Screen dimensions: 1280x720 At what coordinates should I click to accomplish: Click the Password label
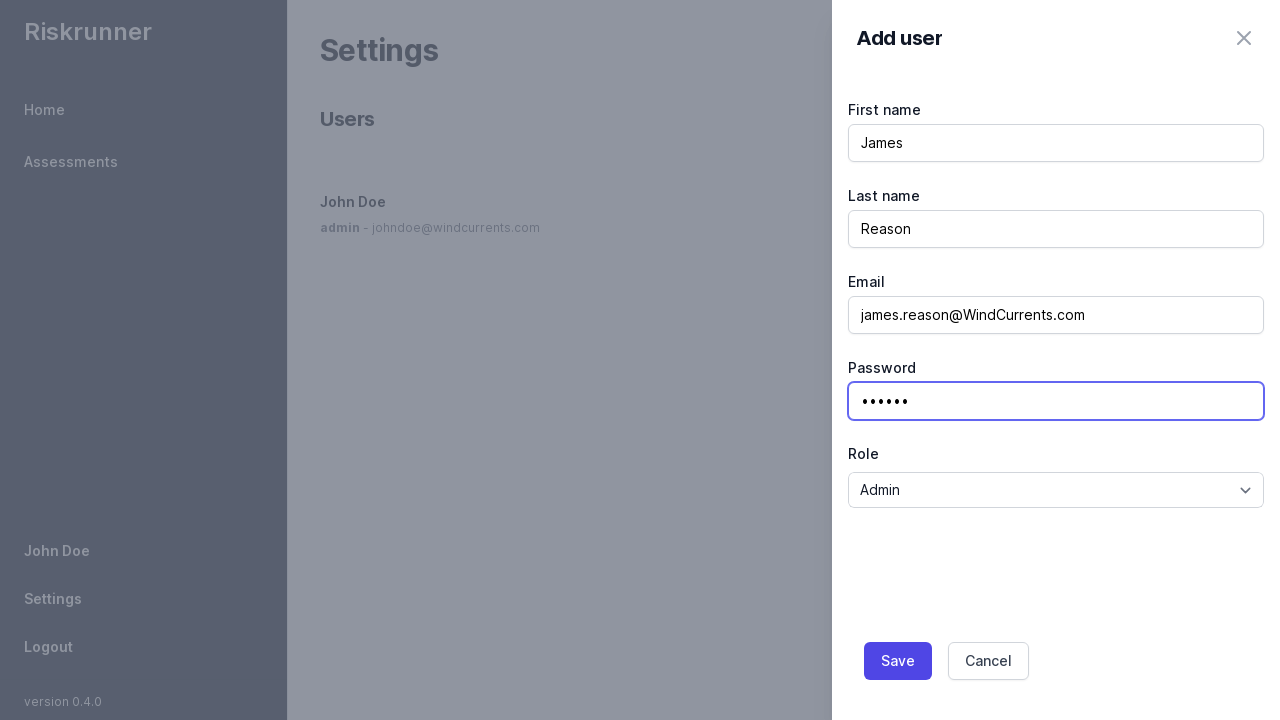click(x=881, y=368)
